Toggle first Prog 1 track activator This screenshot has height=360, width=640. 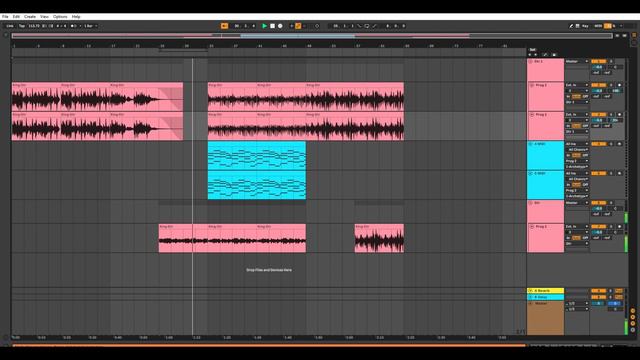point(598,85)
